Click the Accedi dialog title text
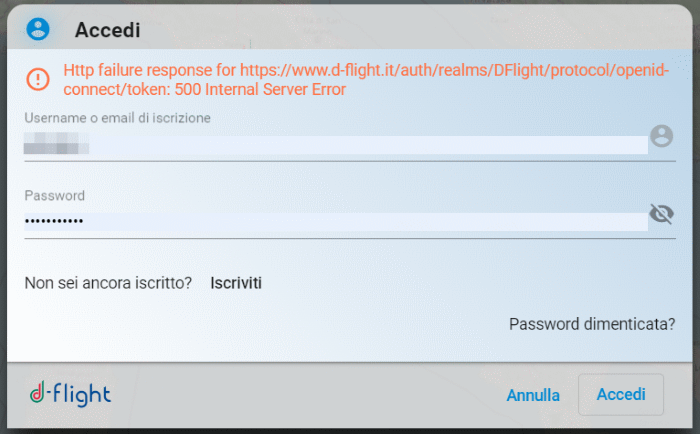Viewport: 700px width, 434px height. point(107,30)
